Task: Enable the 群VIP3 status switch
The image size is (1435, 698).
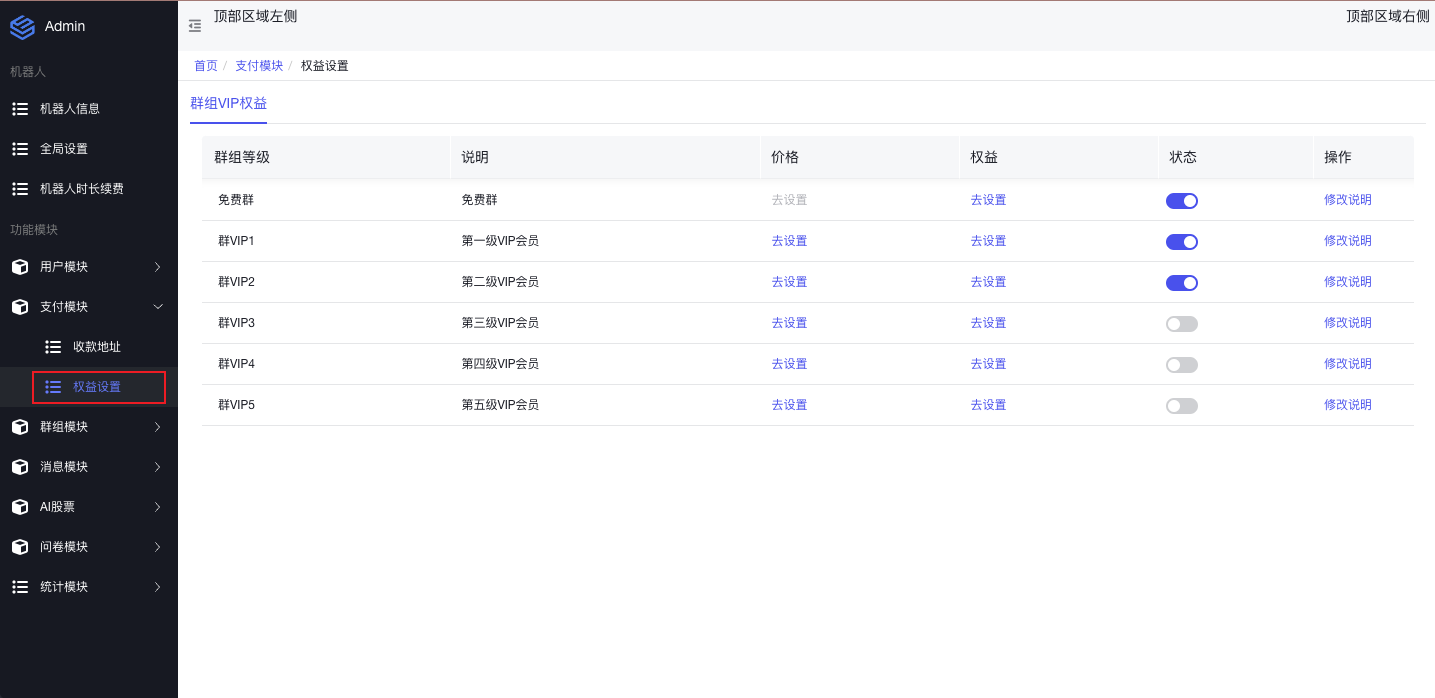Action: click(1181, 324)
